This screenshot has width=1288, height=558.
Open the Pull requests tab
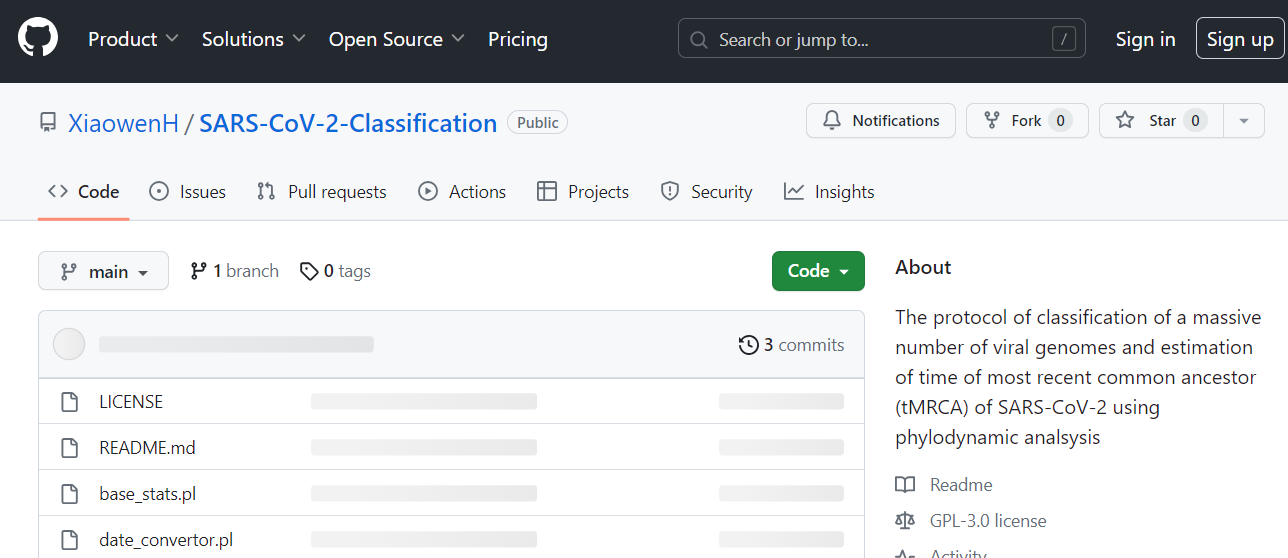tap(321, 191)
